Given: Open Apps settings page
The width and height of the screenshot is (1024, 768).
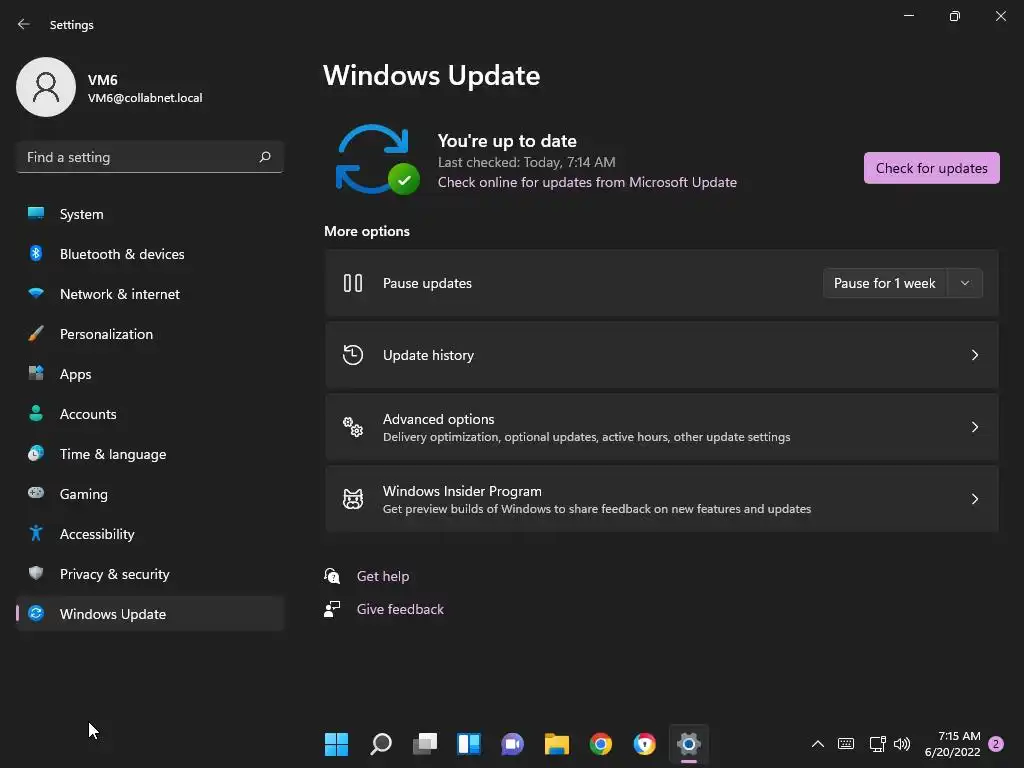Looking at the screenshot, I should coord(150,374).
